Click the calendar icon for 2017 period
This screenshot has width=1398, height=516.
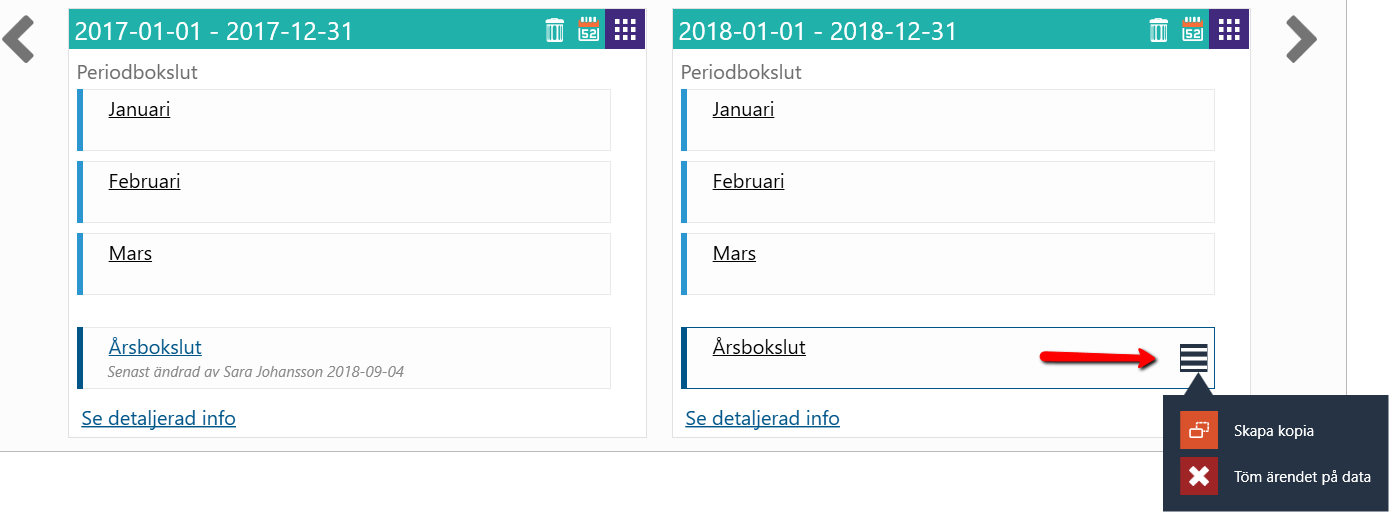[589, 29]
